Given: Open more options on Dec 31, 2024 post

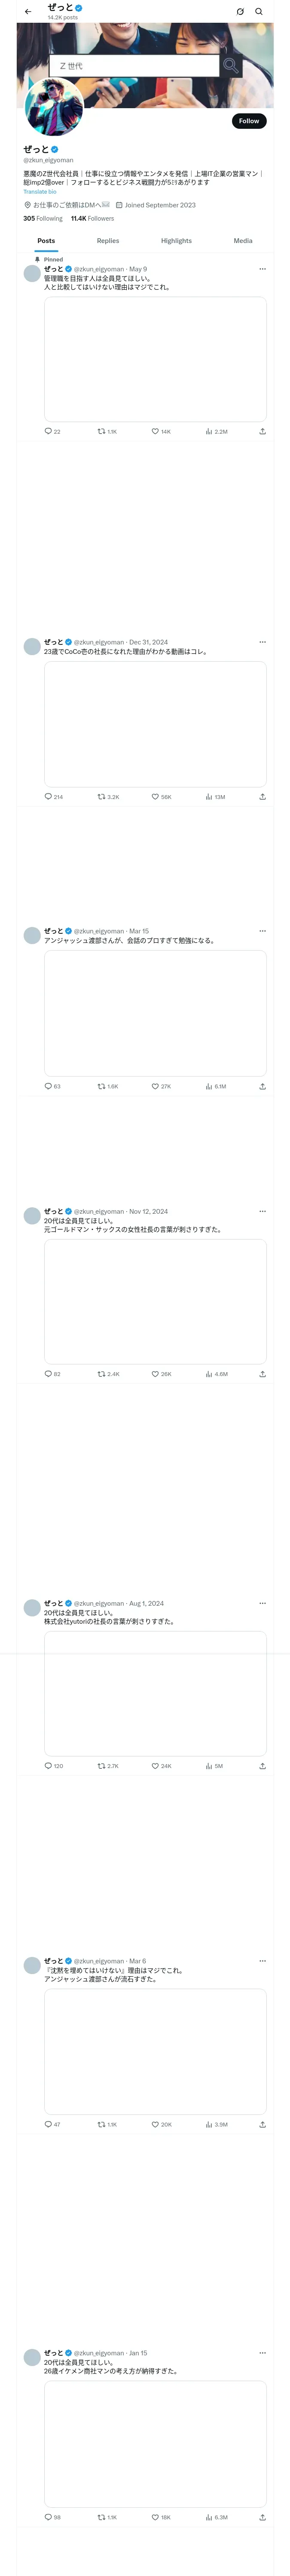Looking at the screenshot, I should tap(262, 642).
